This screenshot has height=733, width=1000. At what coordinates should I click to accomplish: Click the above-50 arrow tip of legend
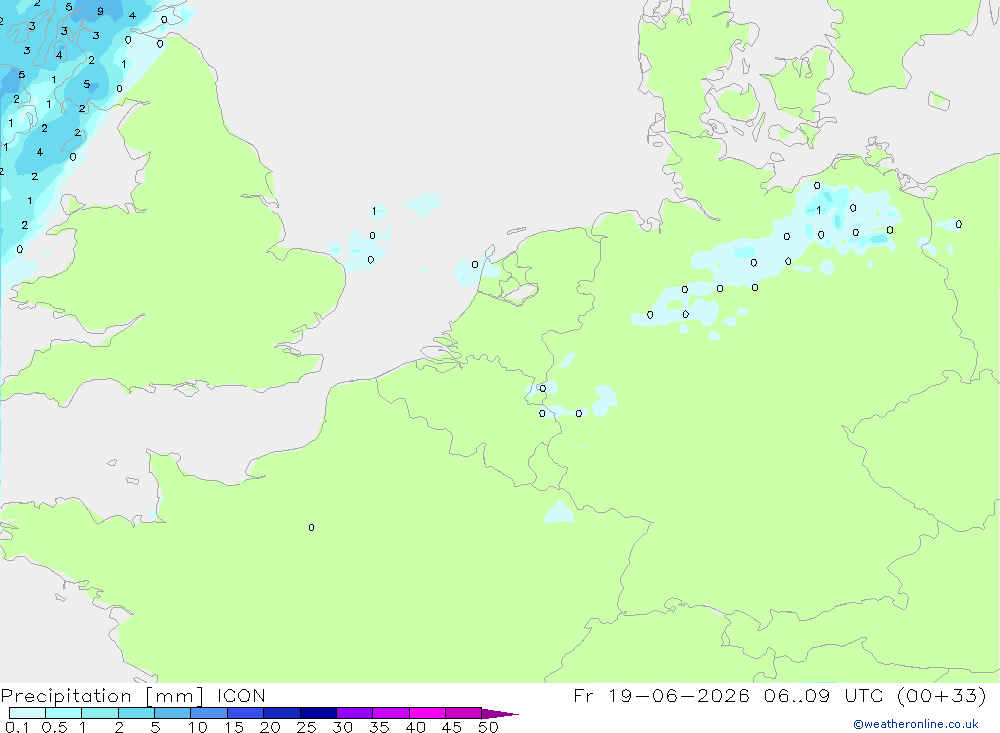click(500, 713)
